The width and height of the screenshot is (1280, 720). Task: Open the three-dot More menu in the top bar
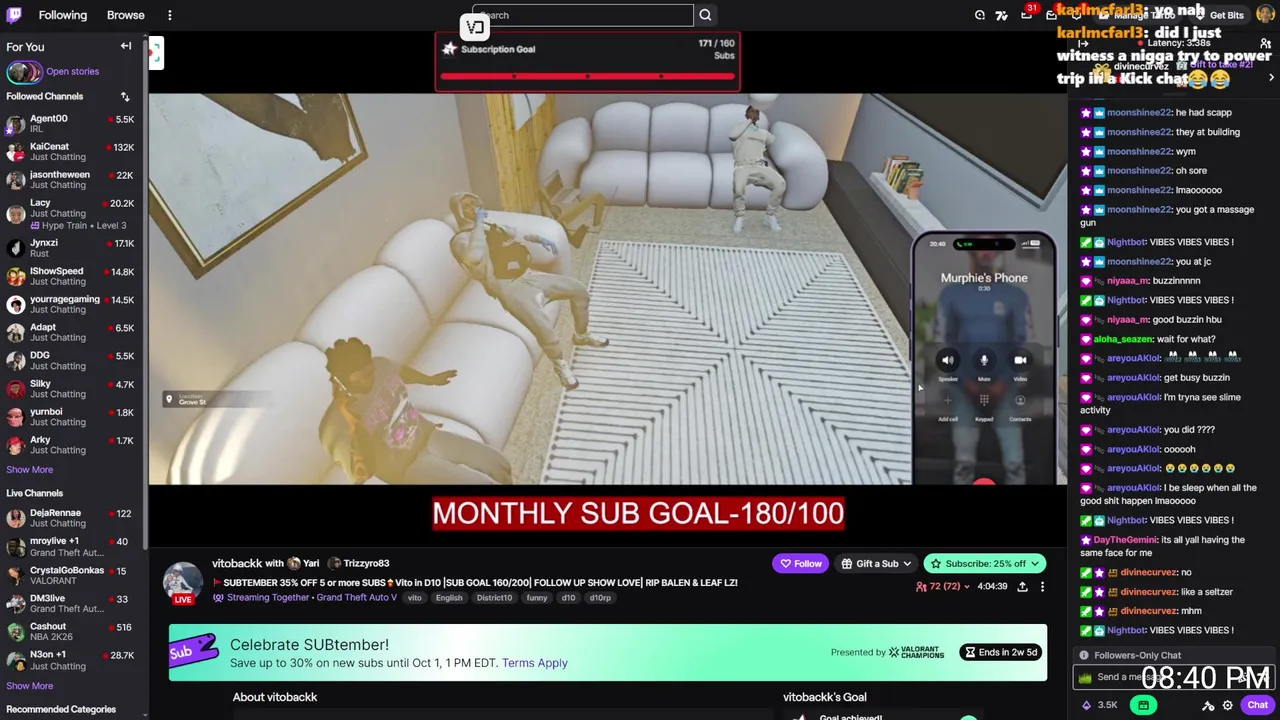(x=169, y=15)
